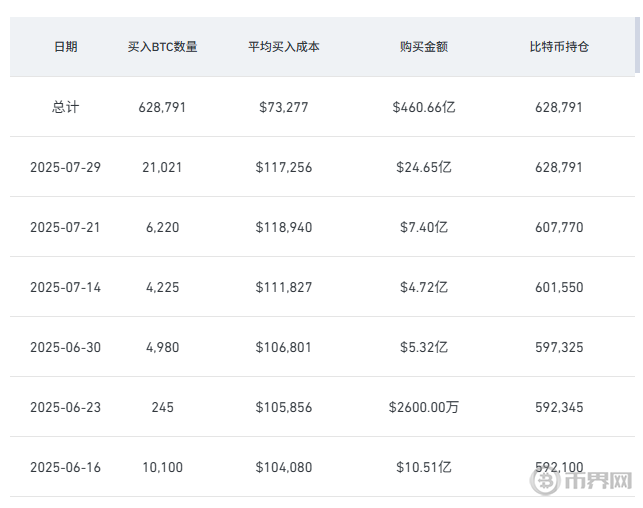Select the 2025-06-30 date cell
Screen dimensions: 643x508
65,347
